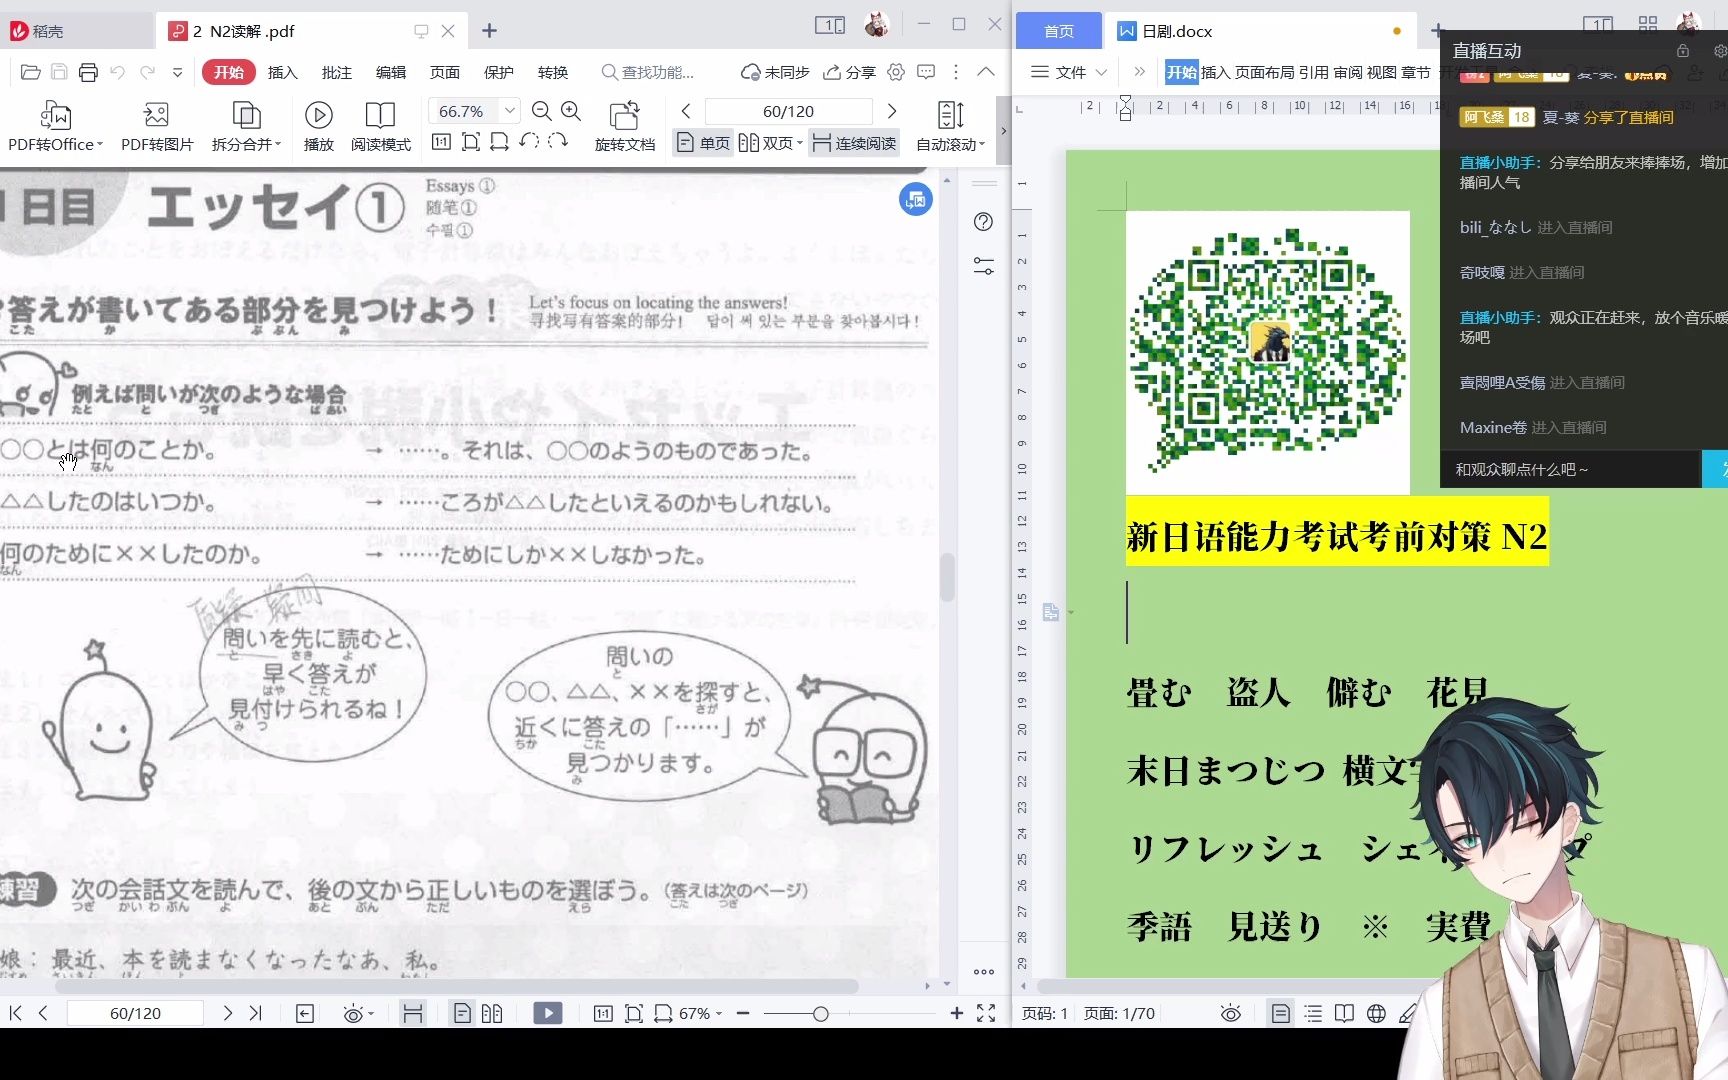Viewport: 1728px width, 1080px height.
Task: Open the 保护 tab
Action: (x=499, y=72)
